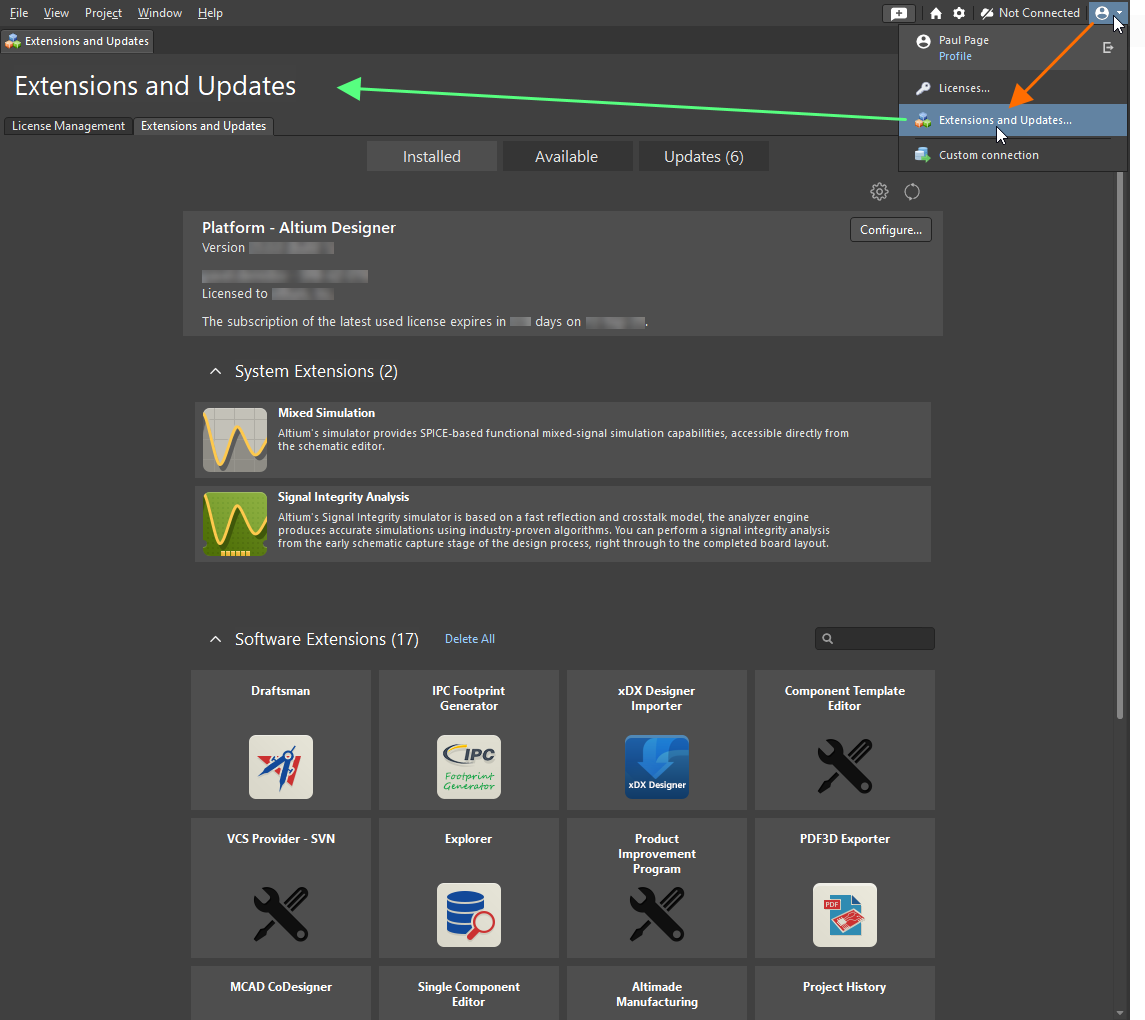Open the Help menu
This screenshot has height=1020, width=1145.
[x=210, y=12]
